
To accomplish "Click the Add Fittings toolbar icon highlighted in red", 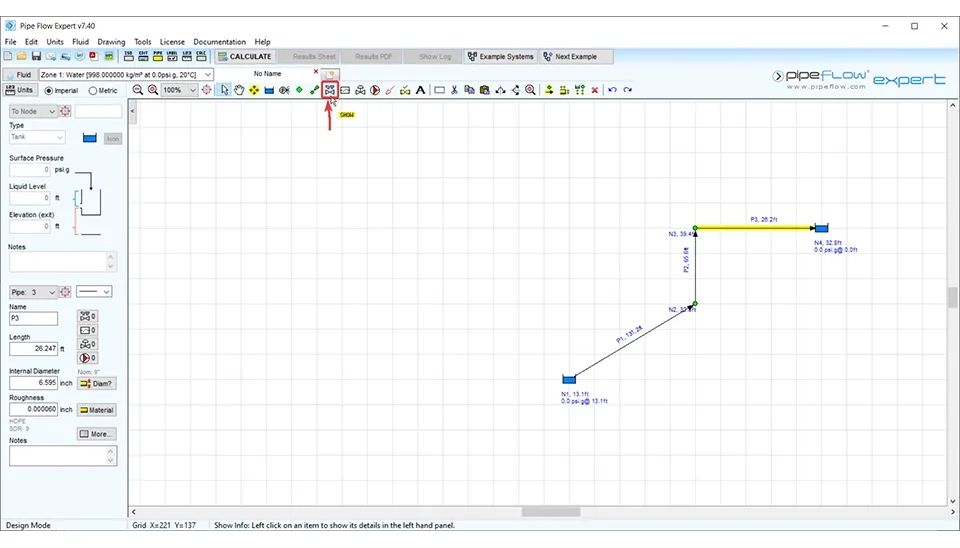I will [329, 90].
